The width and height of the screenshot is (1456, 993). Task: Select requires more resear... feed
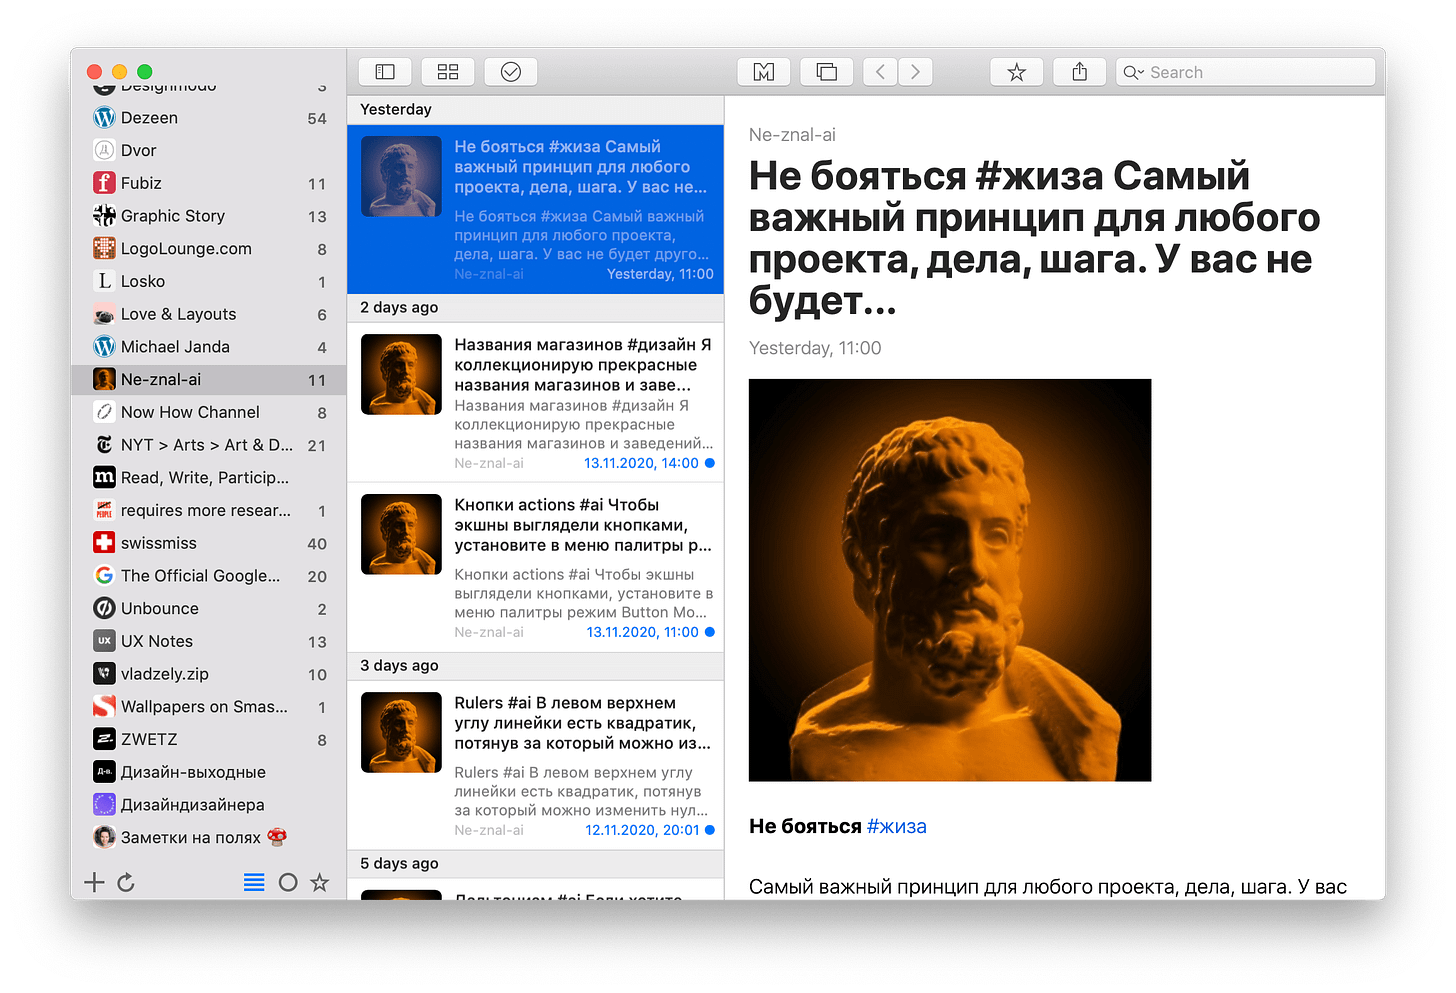[209, 510]
